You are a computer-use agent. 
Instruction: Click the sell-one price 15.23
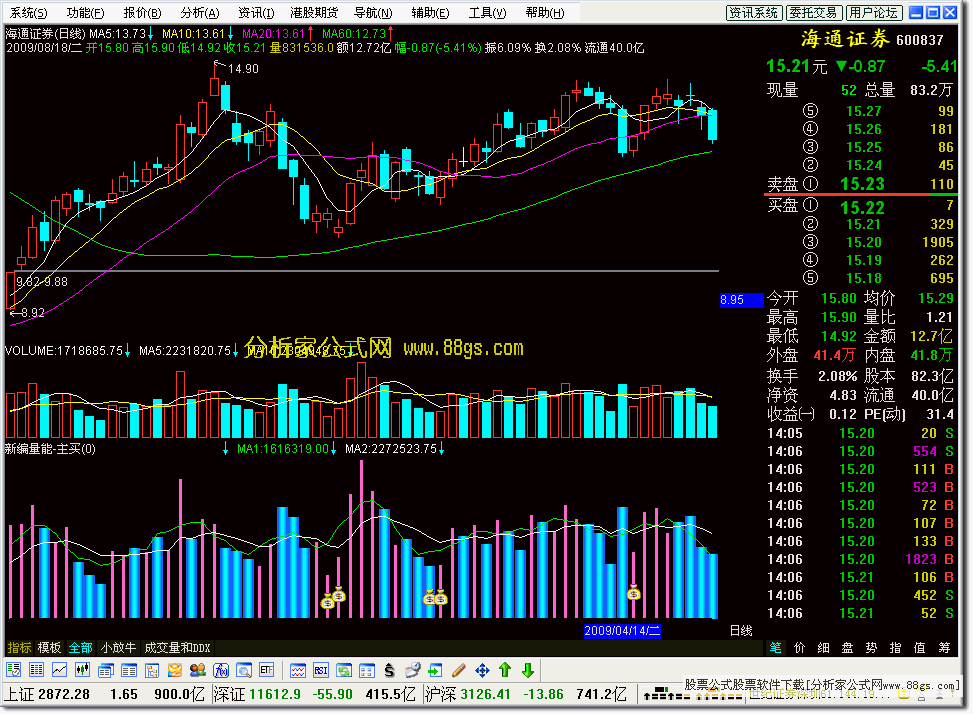(x=862, y=184)
